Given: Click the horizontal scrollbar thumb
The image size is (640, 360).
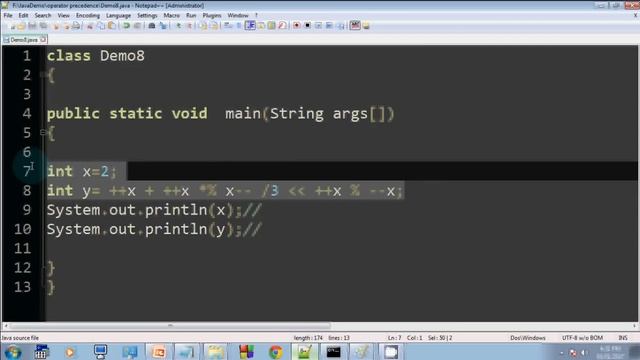Looking at the screenshot, I should 171,326.
